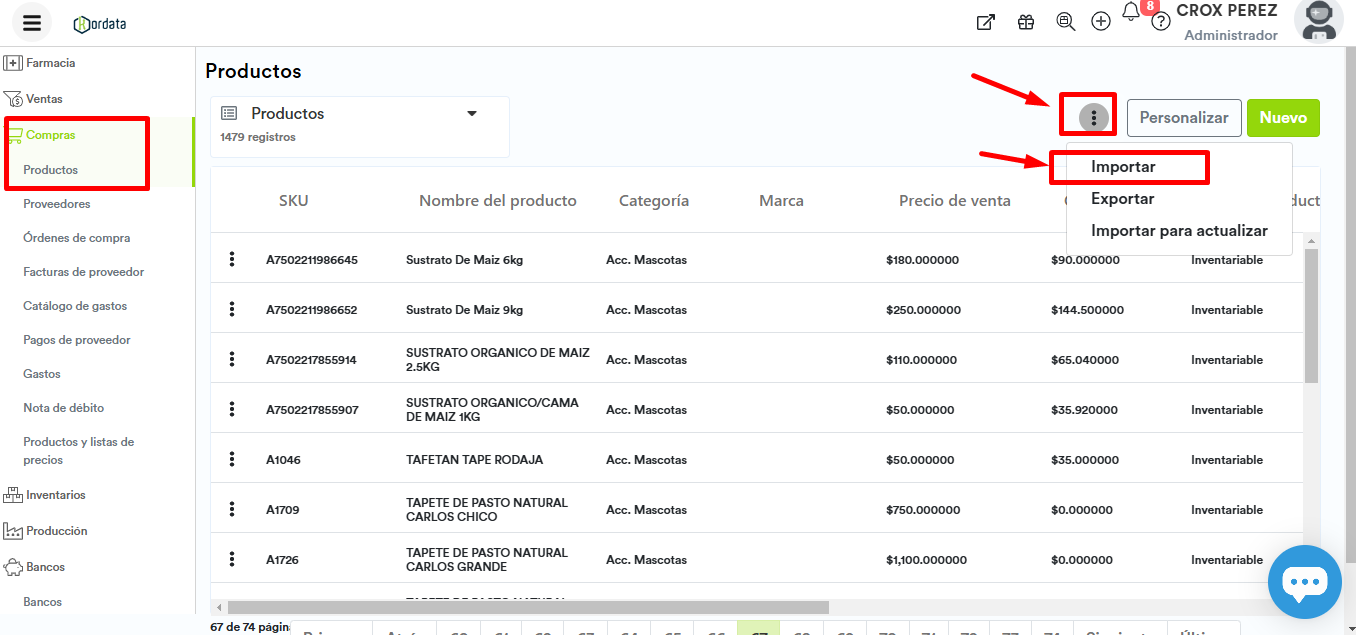1356x635 pixels.
Task: Select Importar para actualizar menu entry
Action: coord(1179,231)
